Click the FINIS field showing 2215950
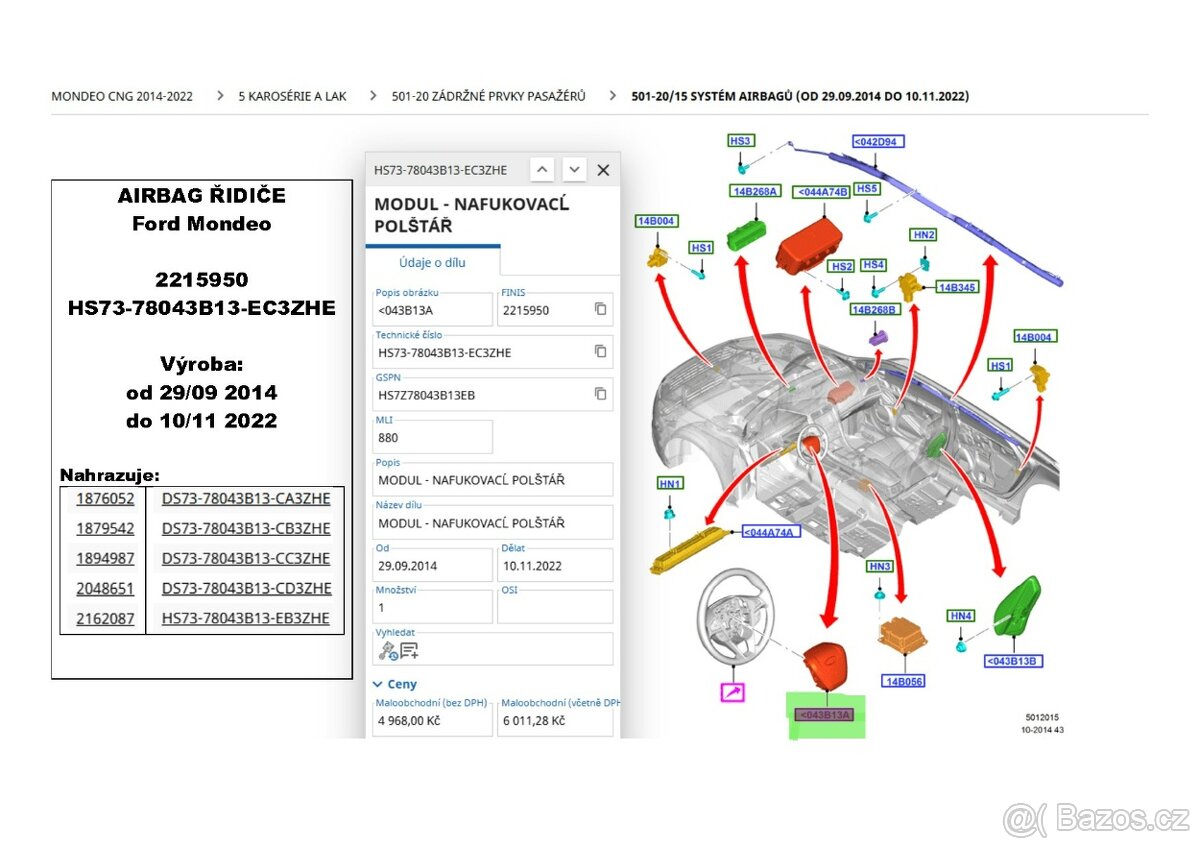This screenshot has height=848, width=1200. click(555, 310)
